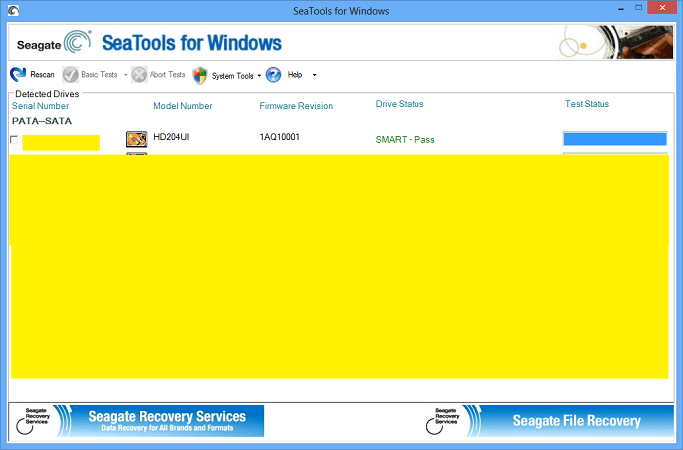This screenshot has height=450, width=683.
Task: Click the HD204UI hard drive icon
Action: coord(136,139)
